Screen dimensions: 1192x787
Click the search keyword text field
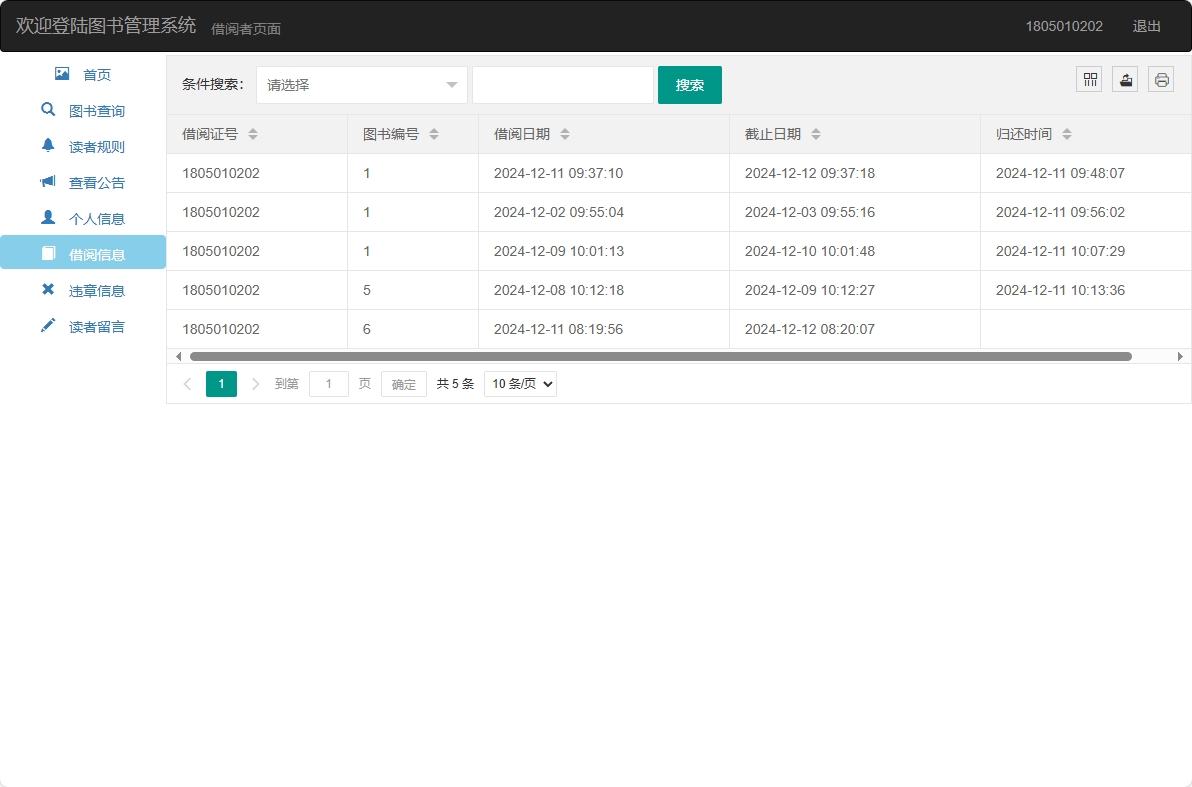(x=562, y=85)
